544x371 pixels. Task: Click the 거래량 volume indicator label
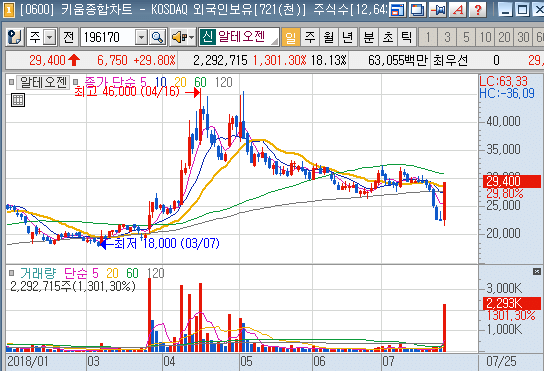(37, 273)
